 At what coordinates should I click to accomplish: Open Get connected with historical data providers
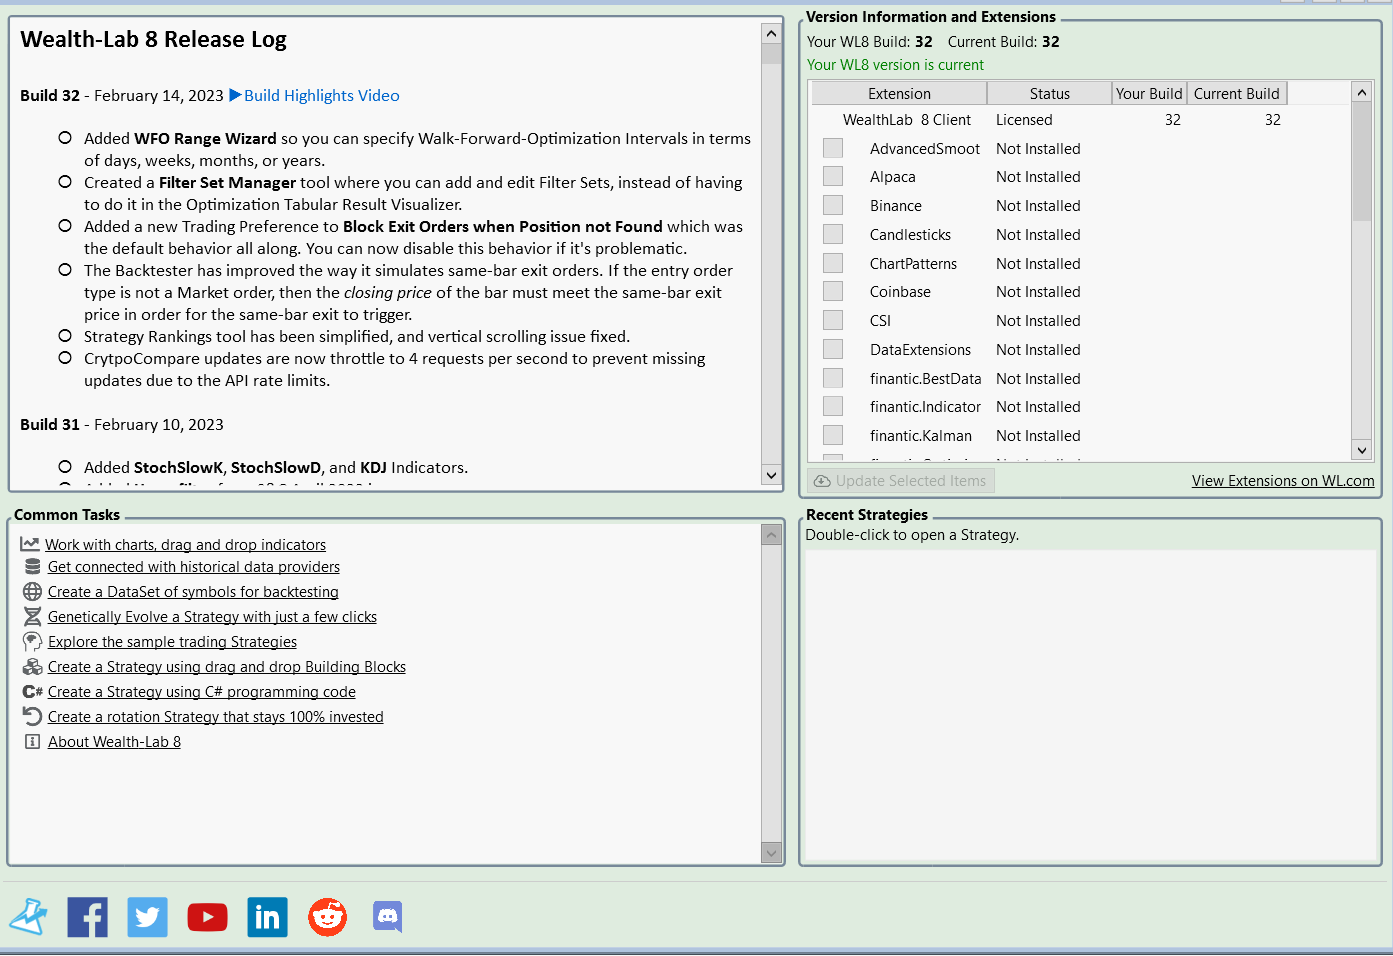[x=194, y=567]
